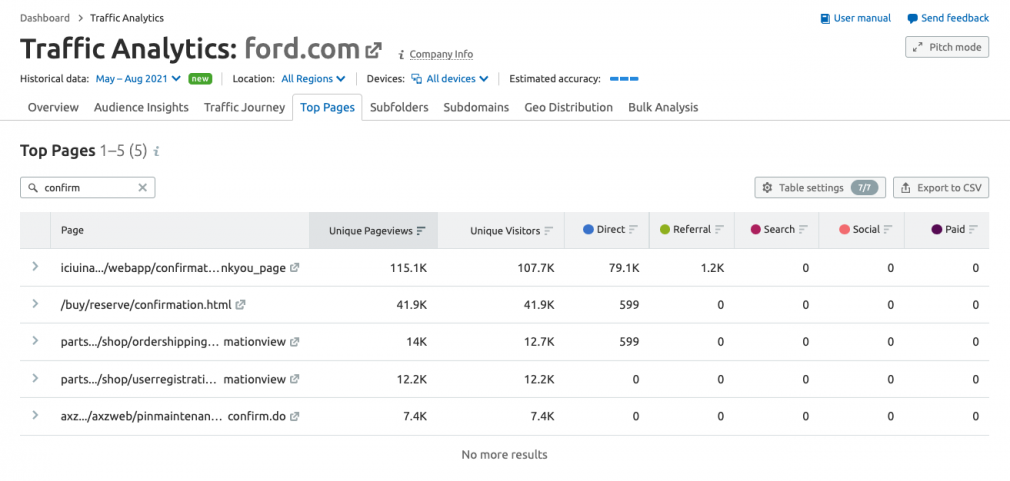
Task: Click the Send feedback speech bubble icon
Action: pyautogui.click(x=913, y=19)
